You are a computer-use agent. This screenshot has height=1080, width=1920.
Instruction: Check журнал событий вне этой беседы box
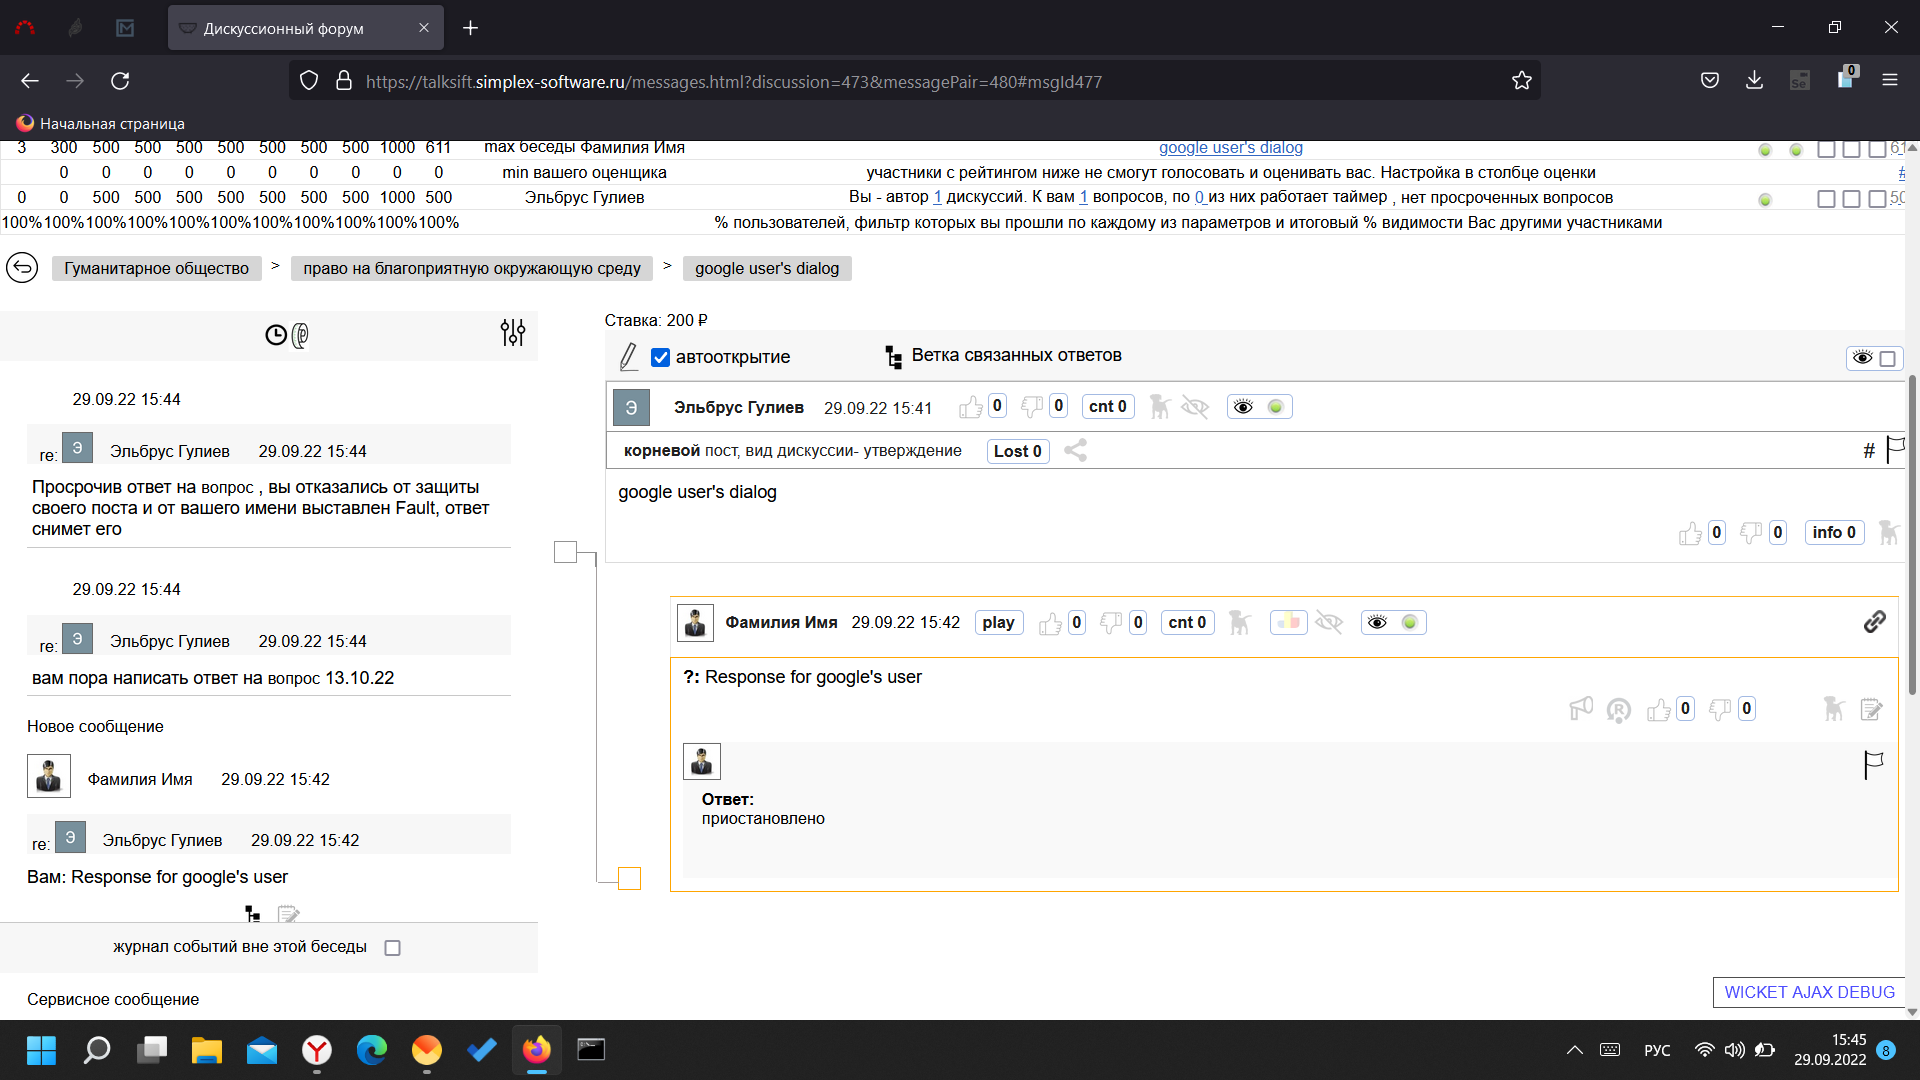(x=393, y=948)
